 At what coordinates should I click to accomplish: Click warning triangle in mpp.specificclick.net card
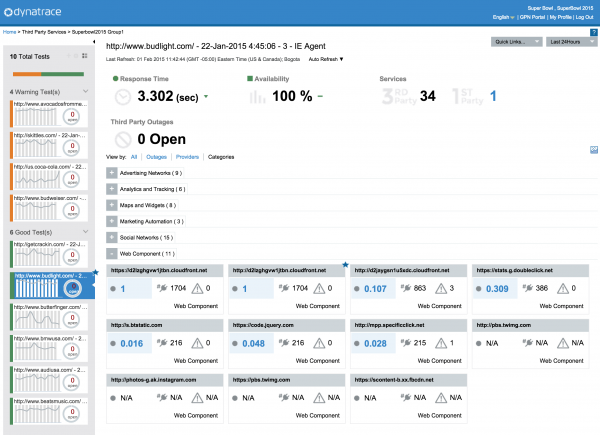[441, 343]
